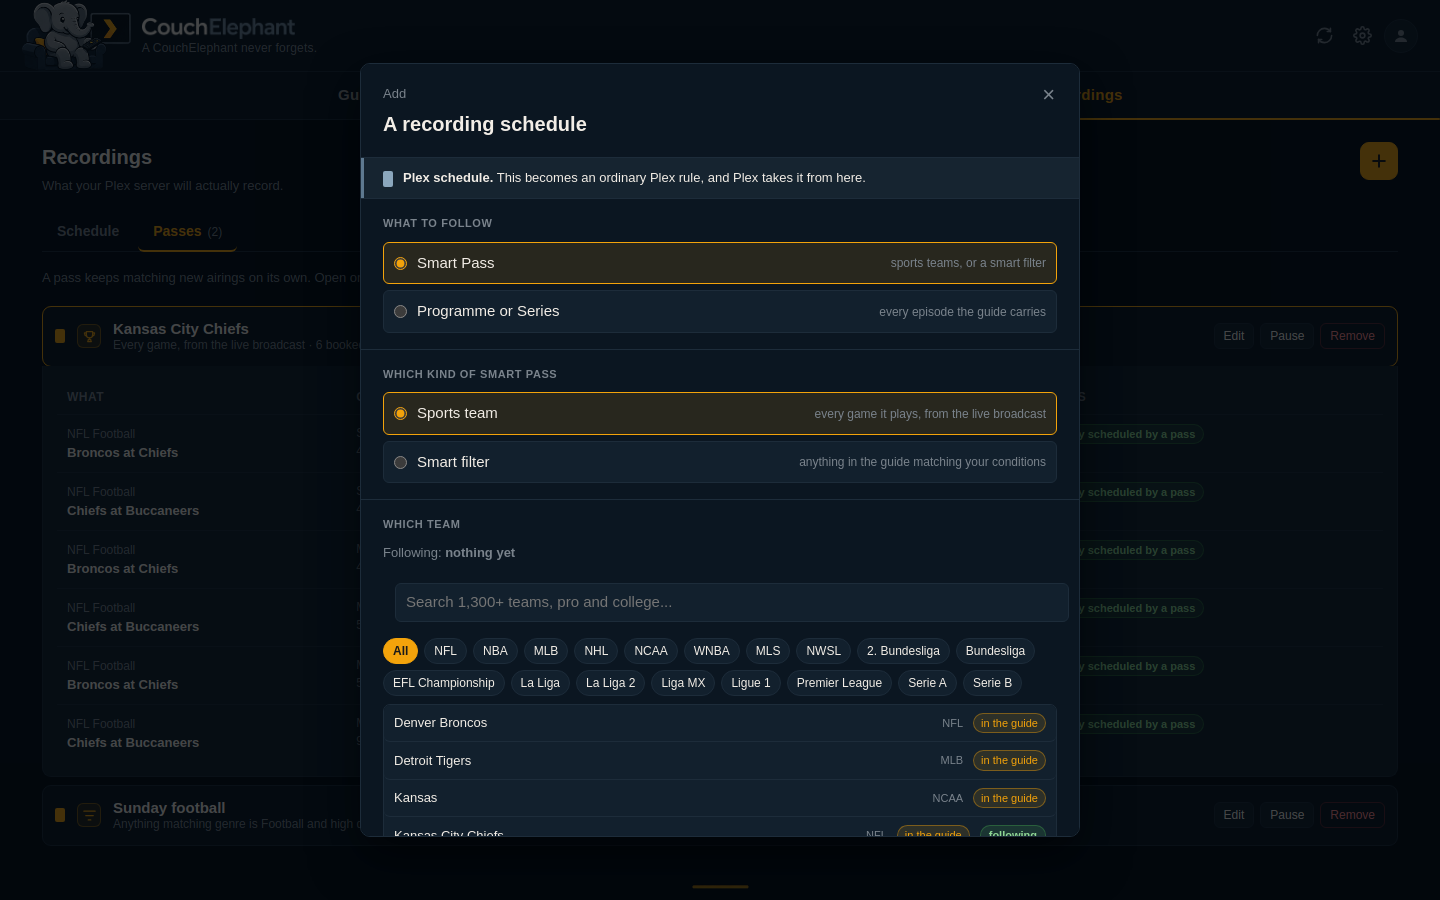1440x900 pixels.
Task: Choose the Smart filter radio option
Action: click(x=720, y=462)
